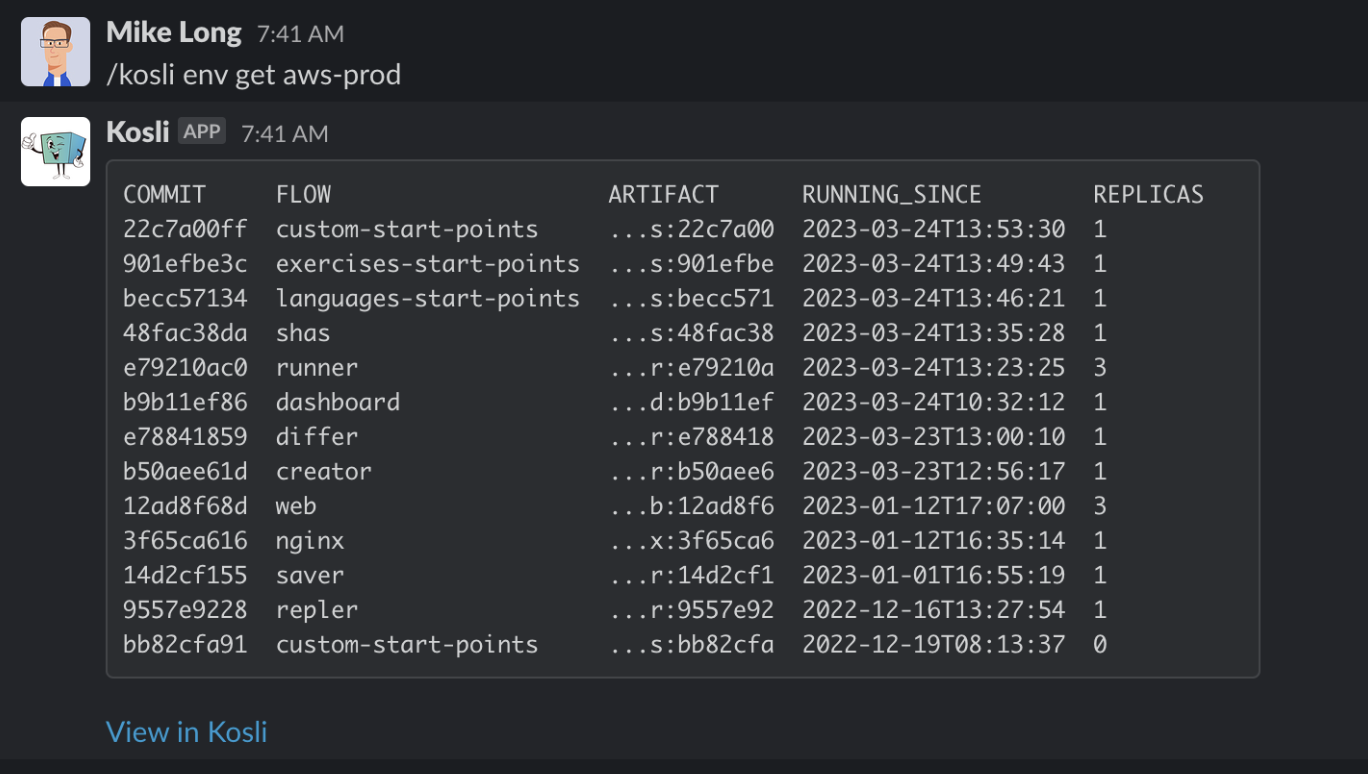
Task: Click commit hash 9557e9228
Action: (185, 610)
